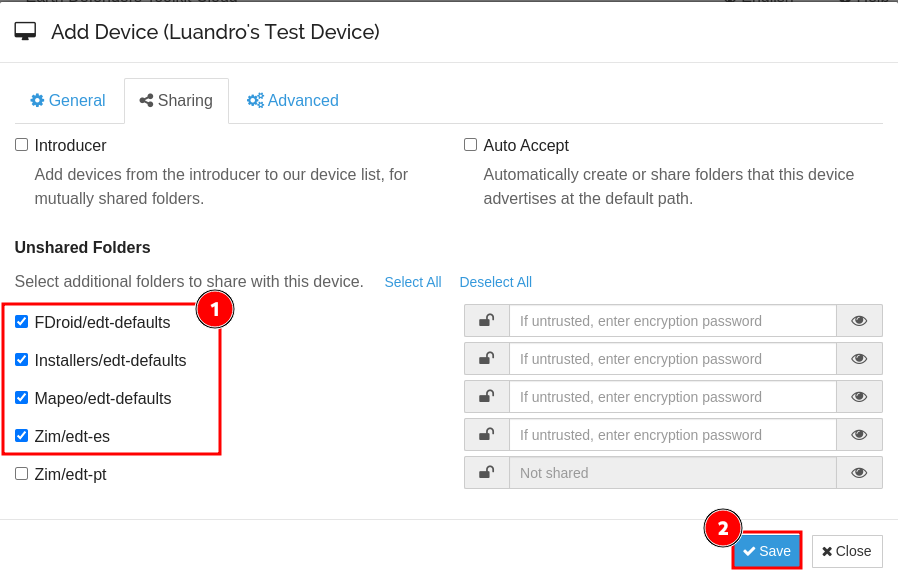Screen dimensions: 898x581
Task: Click the unlock icon beside Zim/edt-es
Action: tap(486, 435)
